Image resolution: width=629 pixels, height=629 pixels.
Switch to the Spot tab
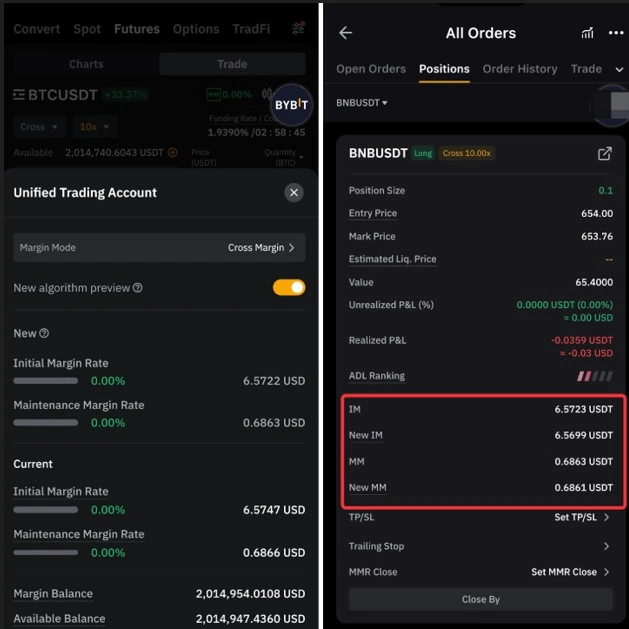(x=87, y=29)
